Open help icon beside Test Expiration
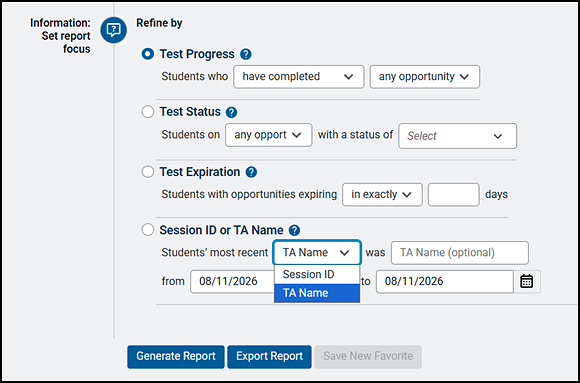The image size is (580, 383). tap(251, 172)
